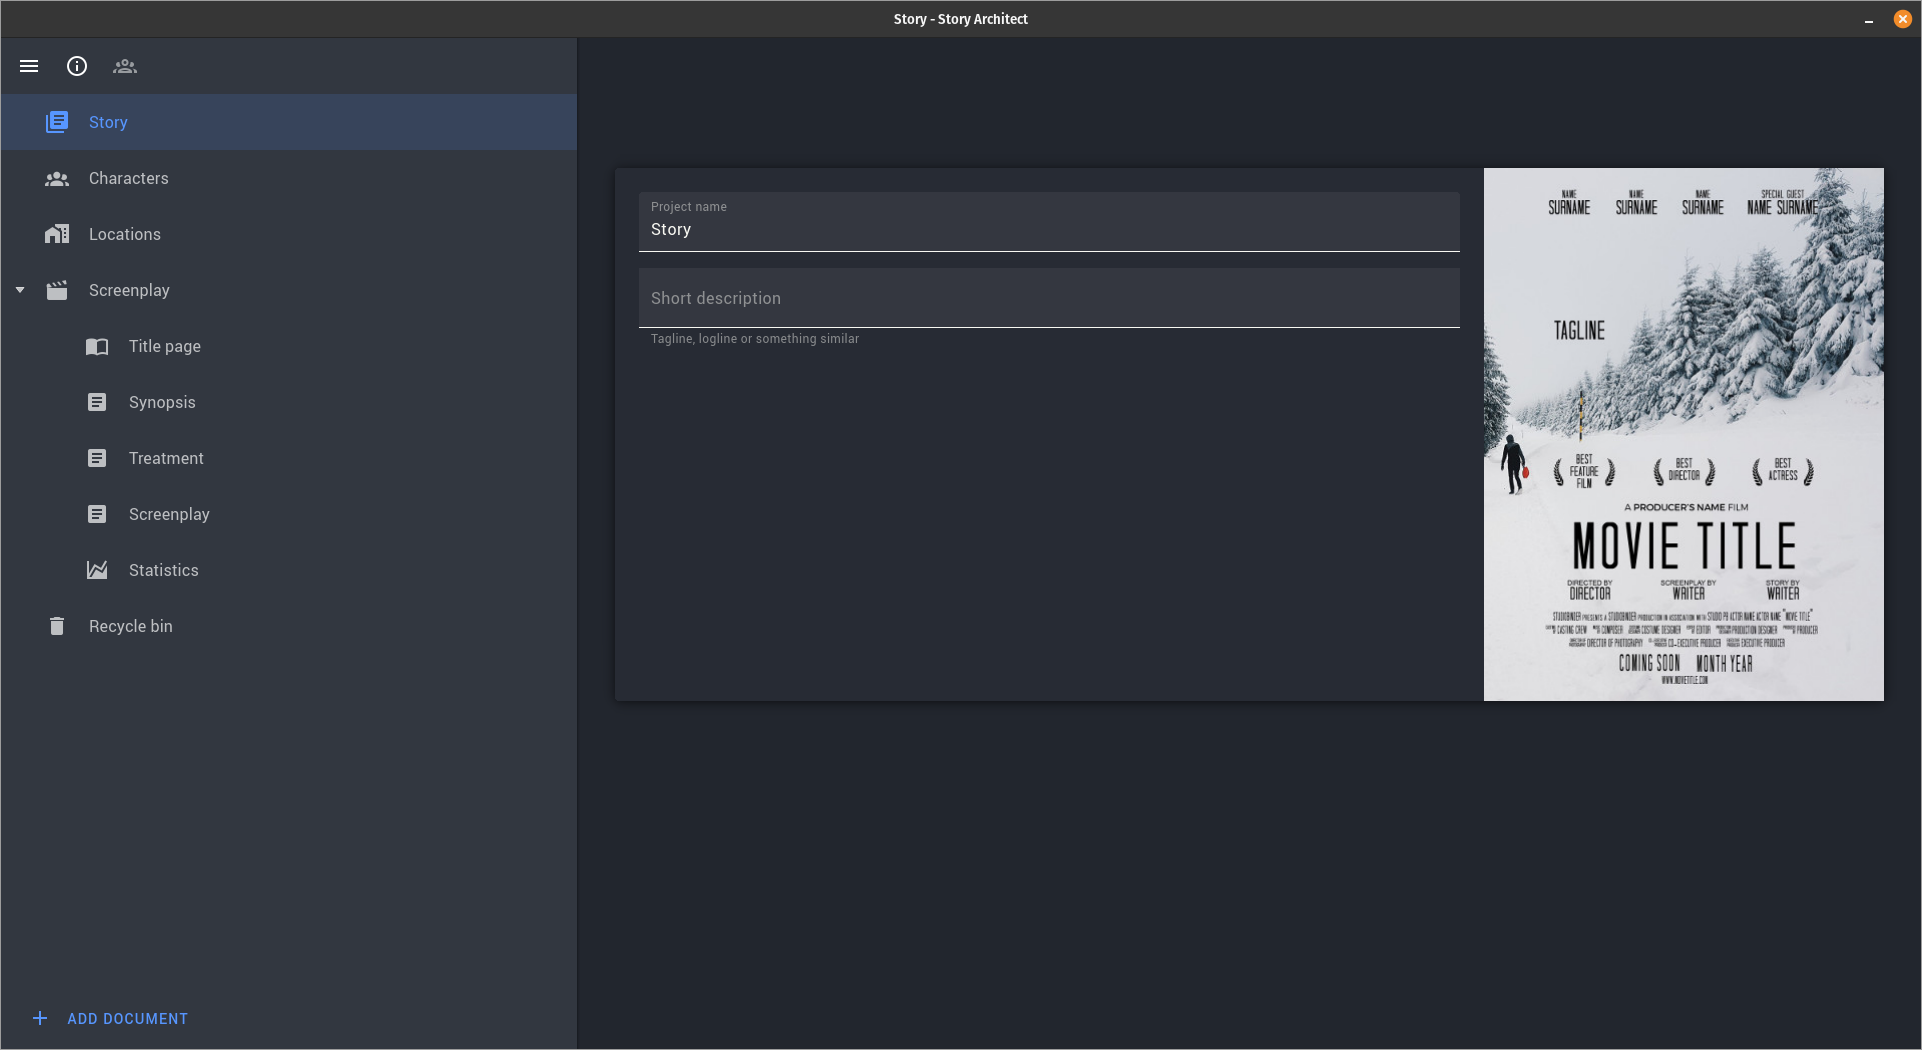Click the Story document icon

tap(57, 122)
